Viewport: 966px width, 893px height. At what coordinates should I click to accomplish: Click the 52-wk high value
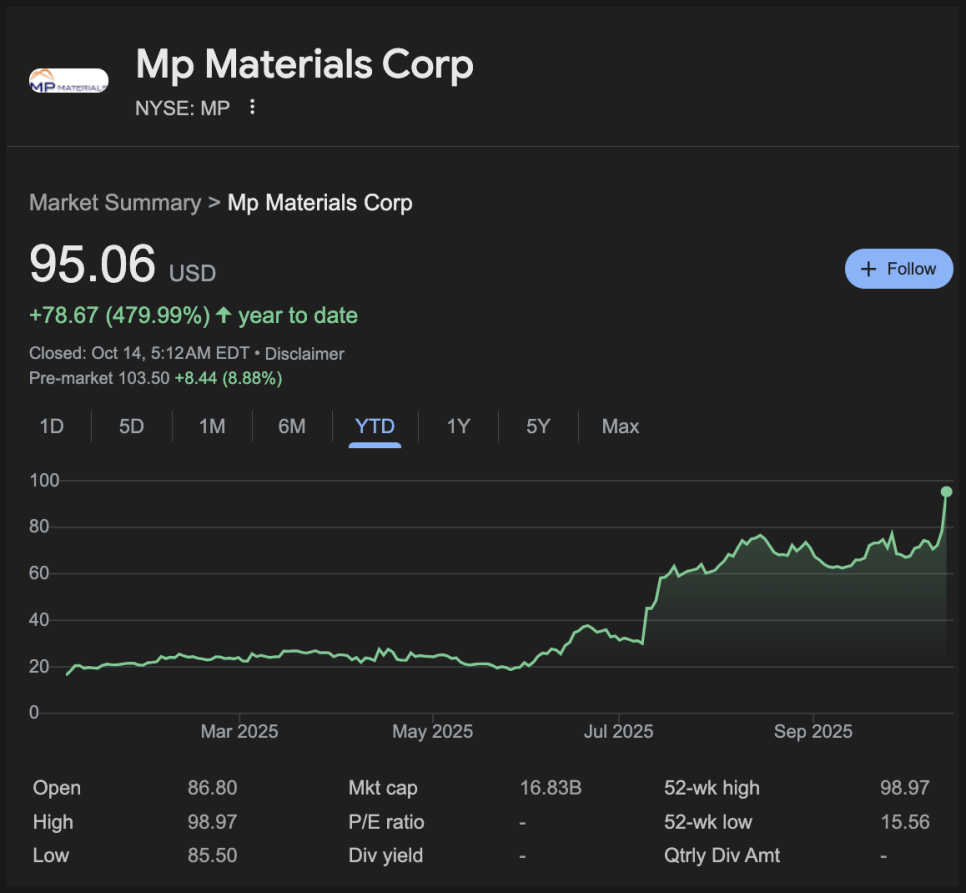[904, 789]
